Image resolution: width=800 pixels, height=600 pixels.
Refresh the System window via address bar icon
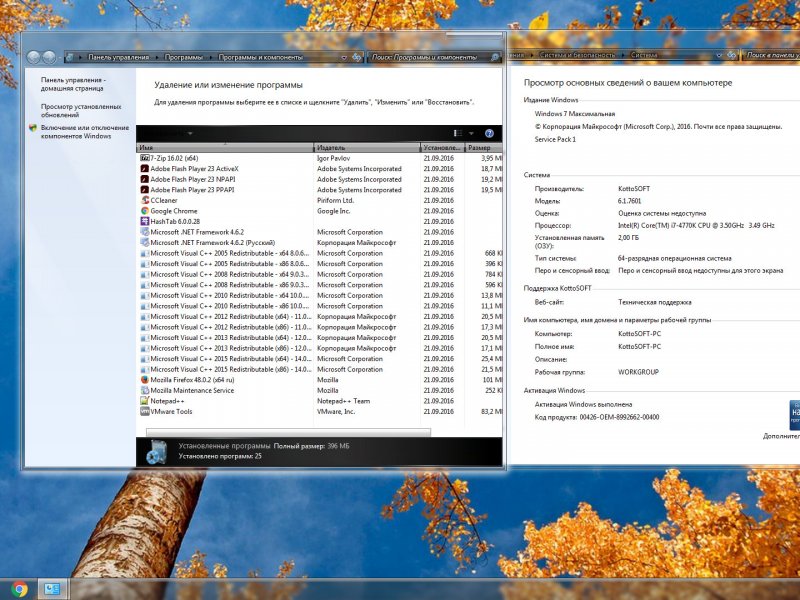pos(732,55)
